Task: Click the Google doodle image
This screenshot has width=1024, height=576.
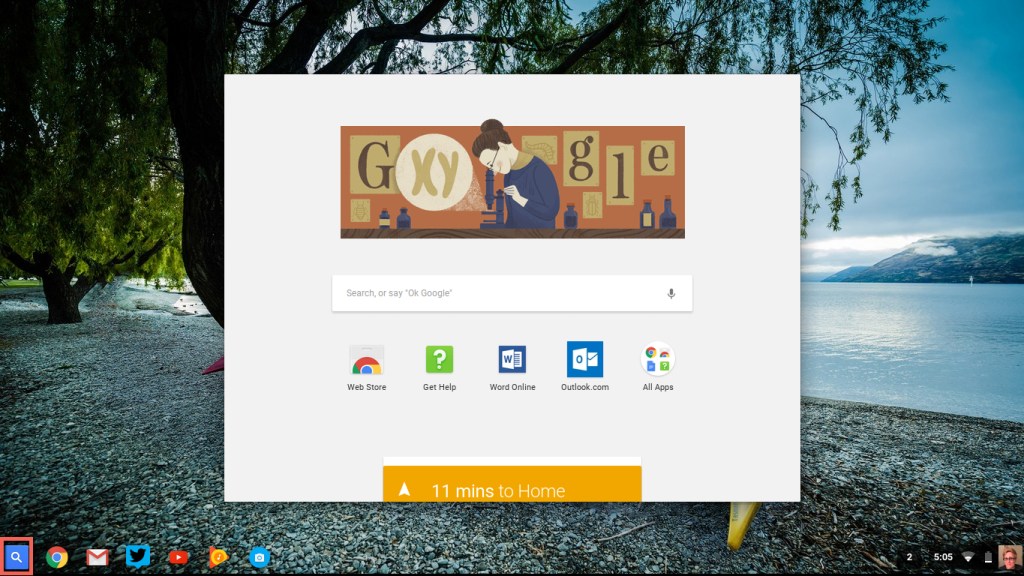Action: [x=512, y=181]
